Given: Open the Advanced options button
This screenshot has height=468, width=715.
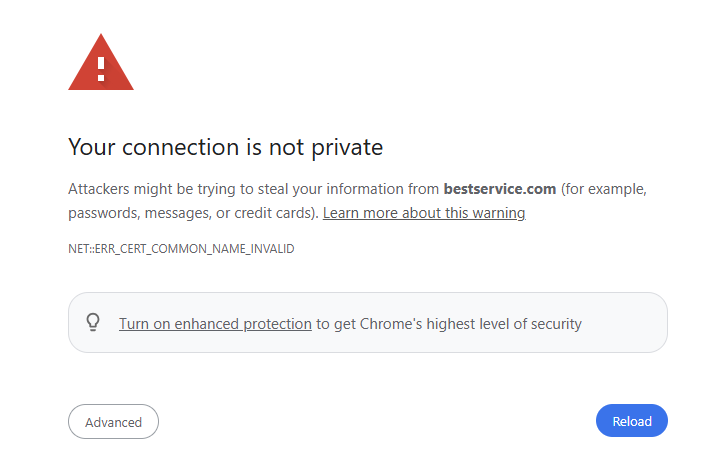Looking at the screenshot, I should point(114,421).
